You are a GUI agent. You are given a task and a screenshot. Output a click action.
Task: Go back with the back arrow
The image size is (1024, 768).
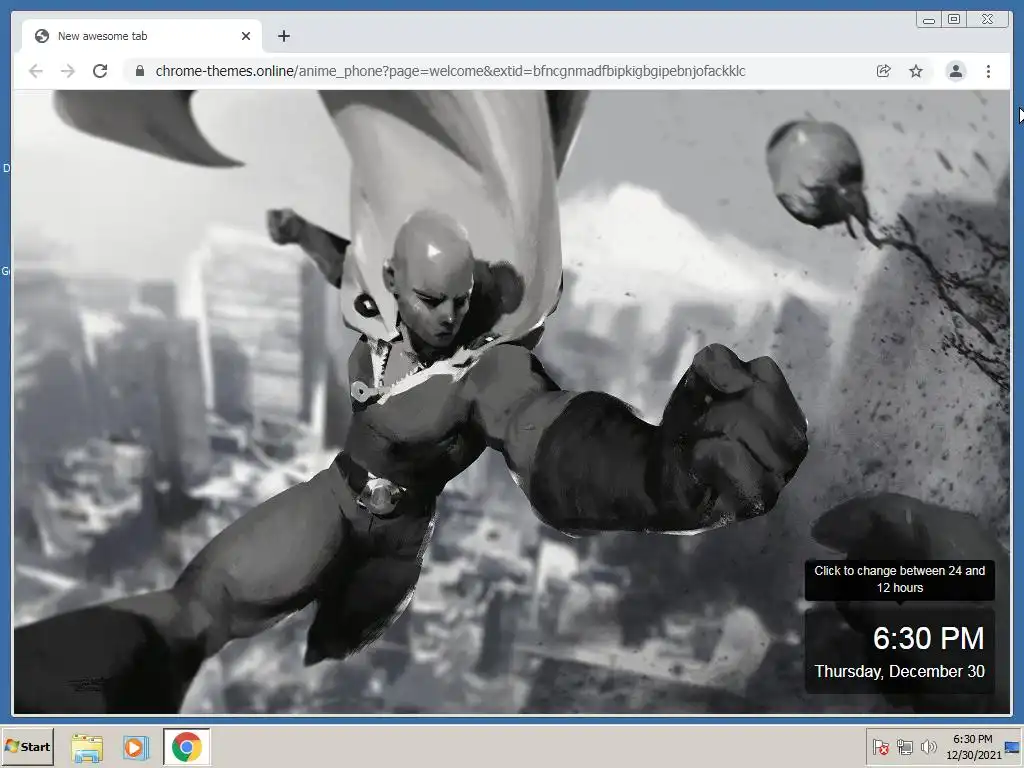pos(36,71)
